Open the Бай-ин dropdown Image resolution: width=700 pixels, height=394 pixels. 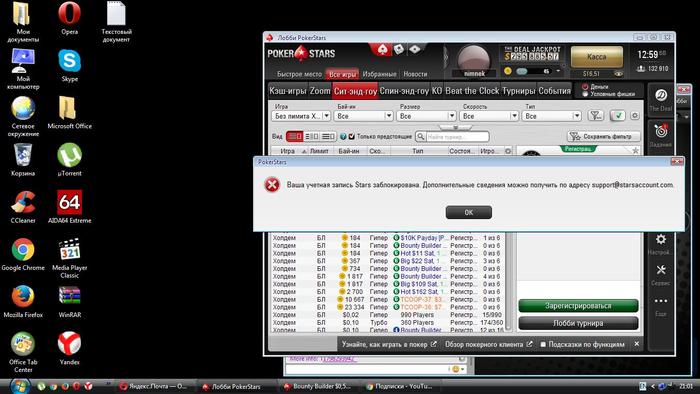pos(363,116)
